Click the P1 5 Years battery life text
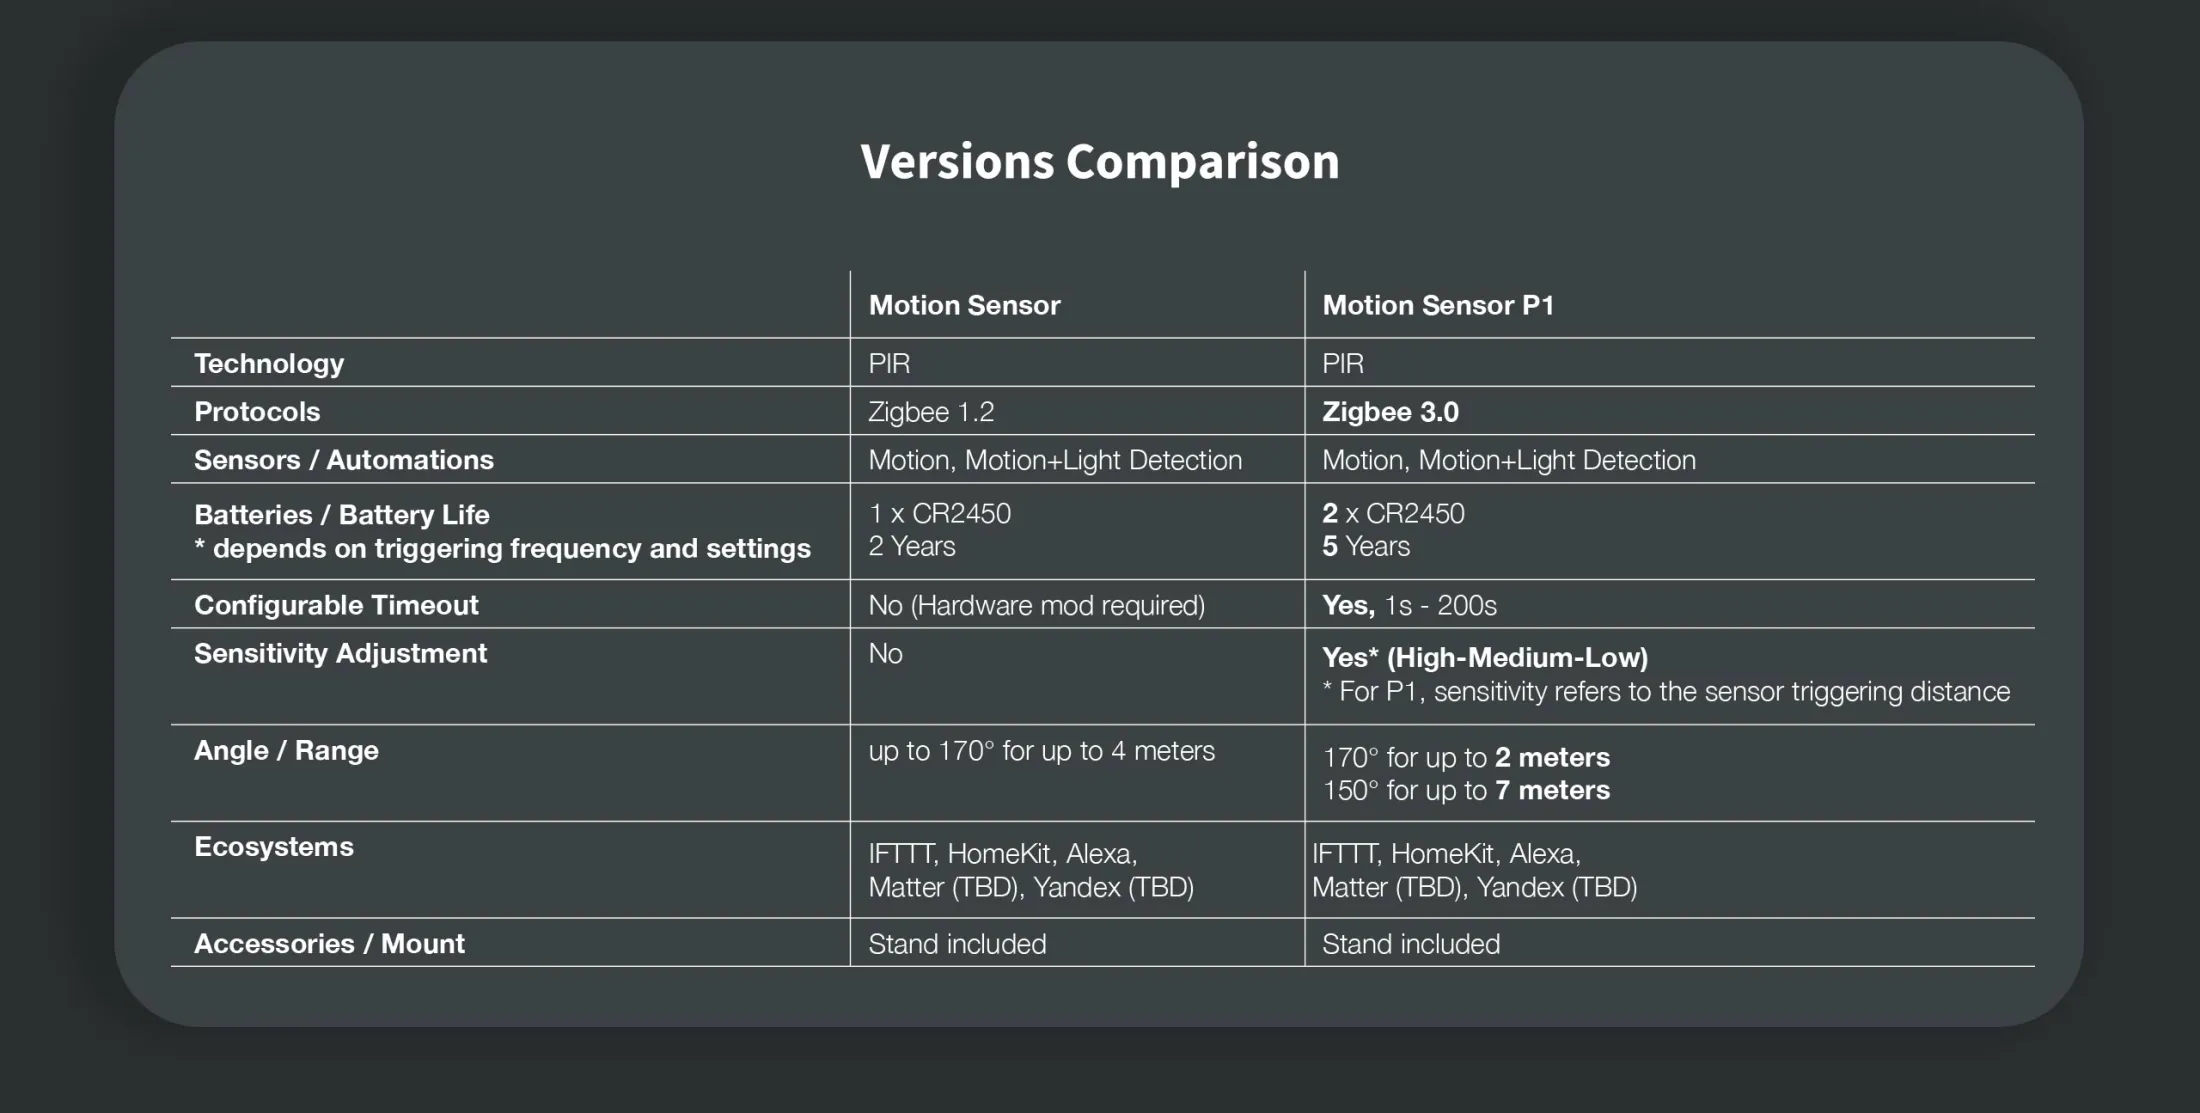The height and width of the screenshot is (1113, 2200). coord(1366,547)
